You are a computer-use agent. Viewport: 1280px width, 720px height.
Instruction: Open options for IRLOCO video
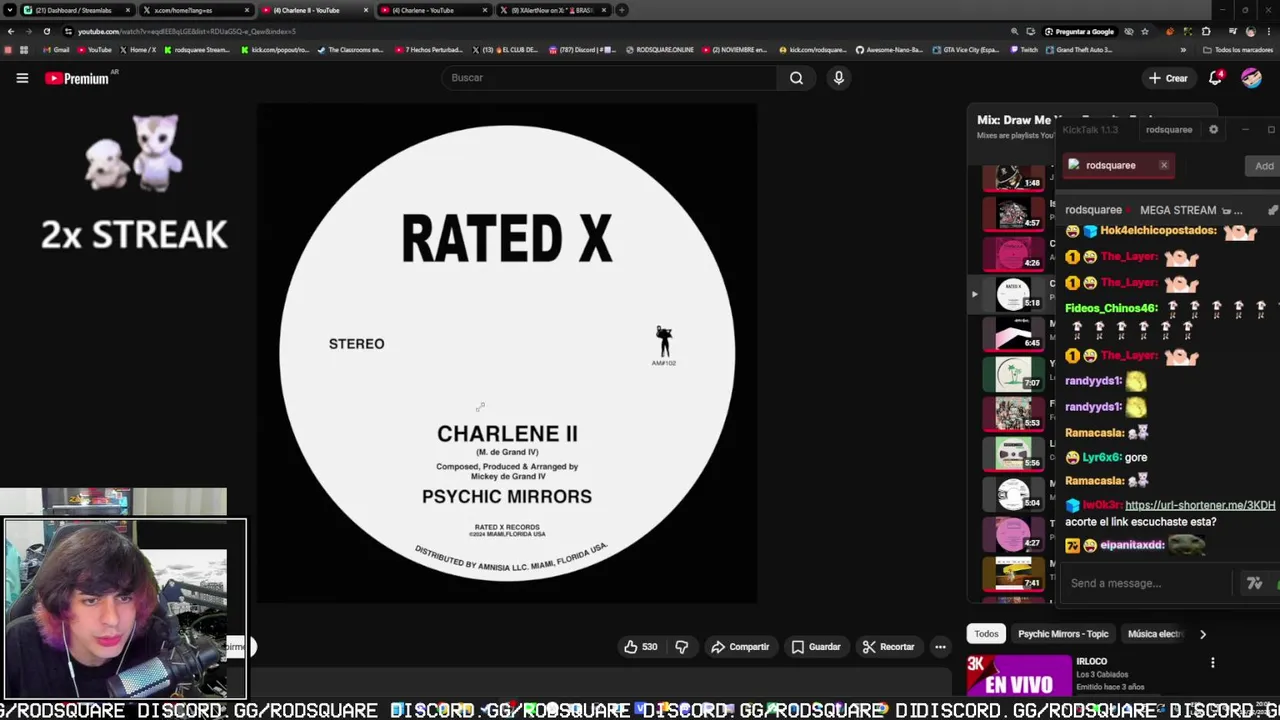click(x=1213, y=663)
